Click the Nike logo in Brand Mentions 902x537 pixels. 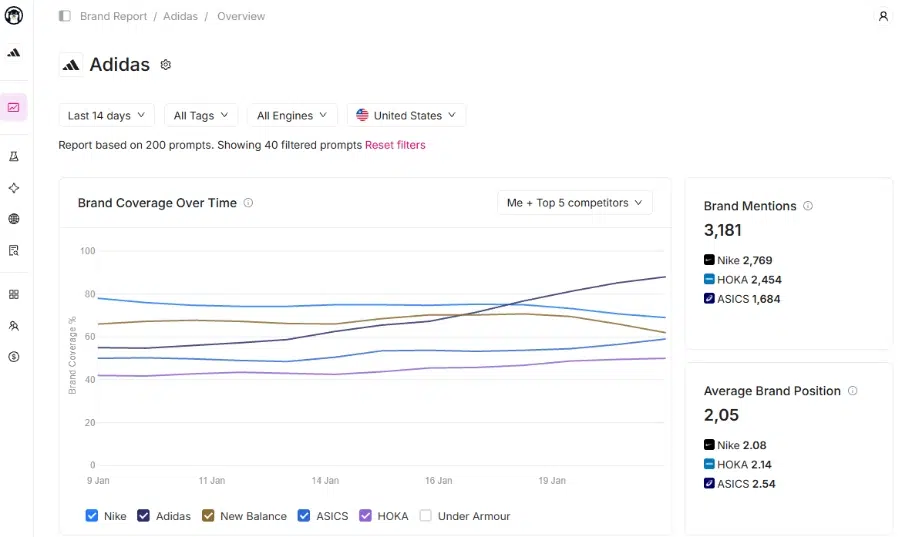tap(709, 260)
